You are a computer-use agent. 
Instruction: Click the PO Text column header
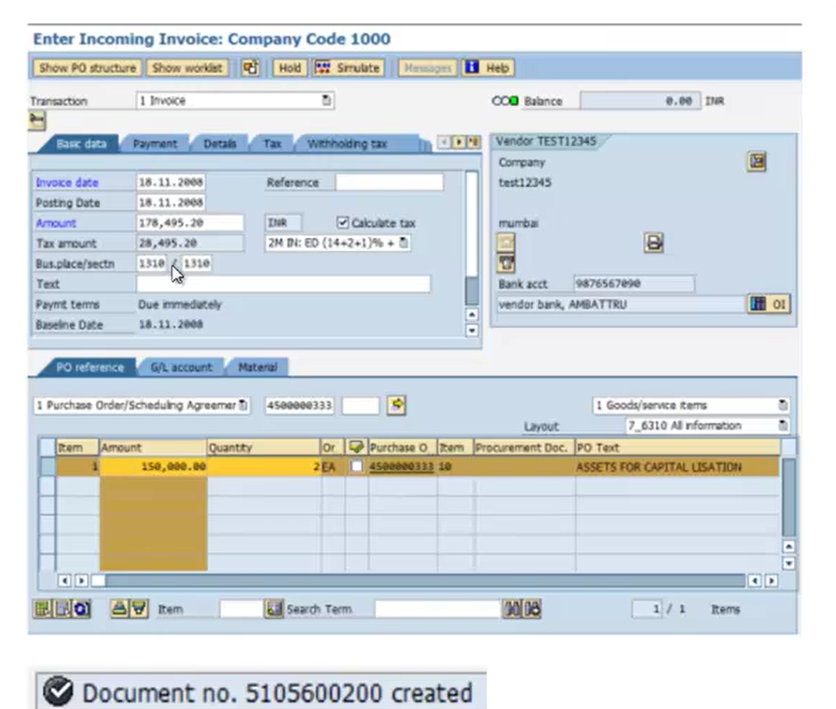pos(677,447)
